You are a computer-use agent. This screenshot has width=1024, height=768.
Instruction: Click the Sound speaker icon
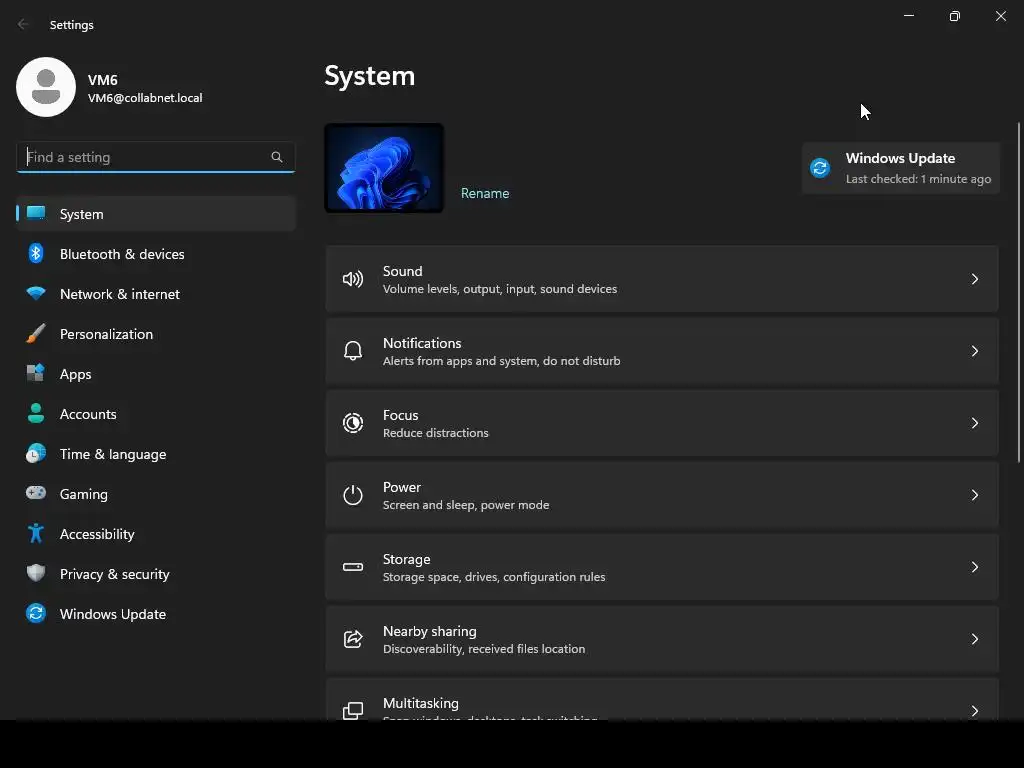pyautogui.click(x=353, y=279)
